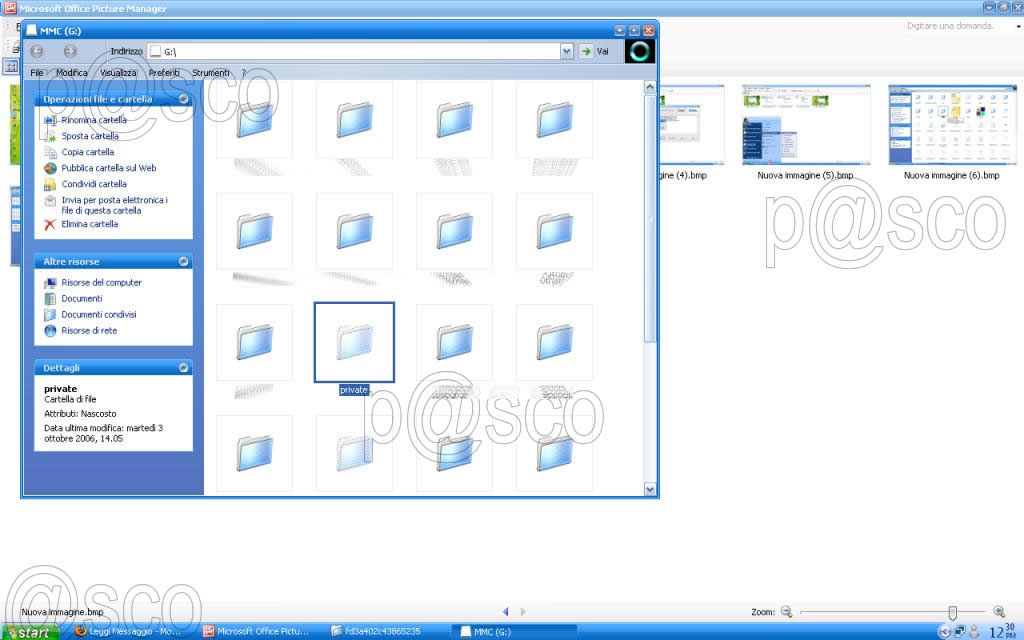Click the private folder name label
1024x640 pixels.
pyautogui.click(x=354, y=390)
